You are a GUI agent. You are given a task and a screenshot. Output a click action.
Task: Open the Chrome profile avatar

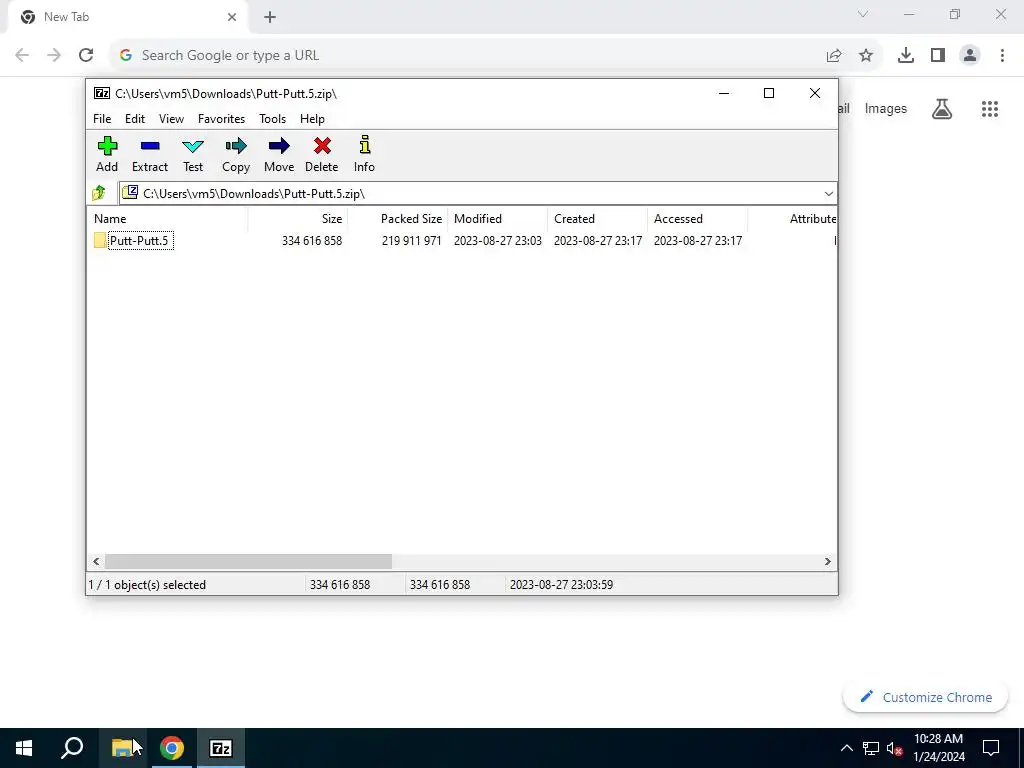pos(970,56)
